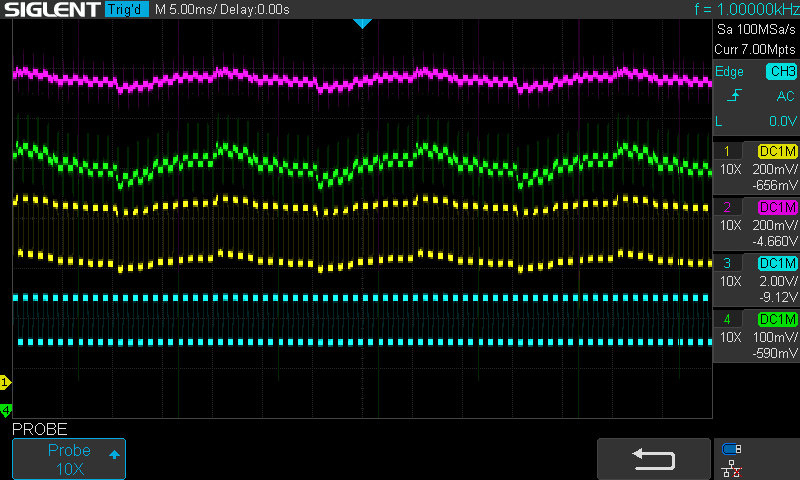Click channel 3 offset -9.12V value
Viewport: 800px width, 480px height.
coord(778,297)
